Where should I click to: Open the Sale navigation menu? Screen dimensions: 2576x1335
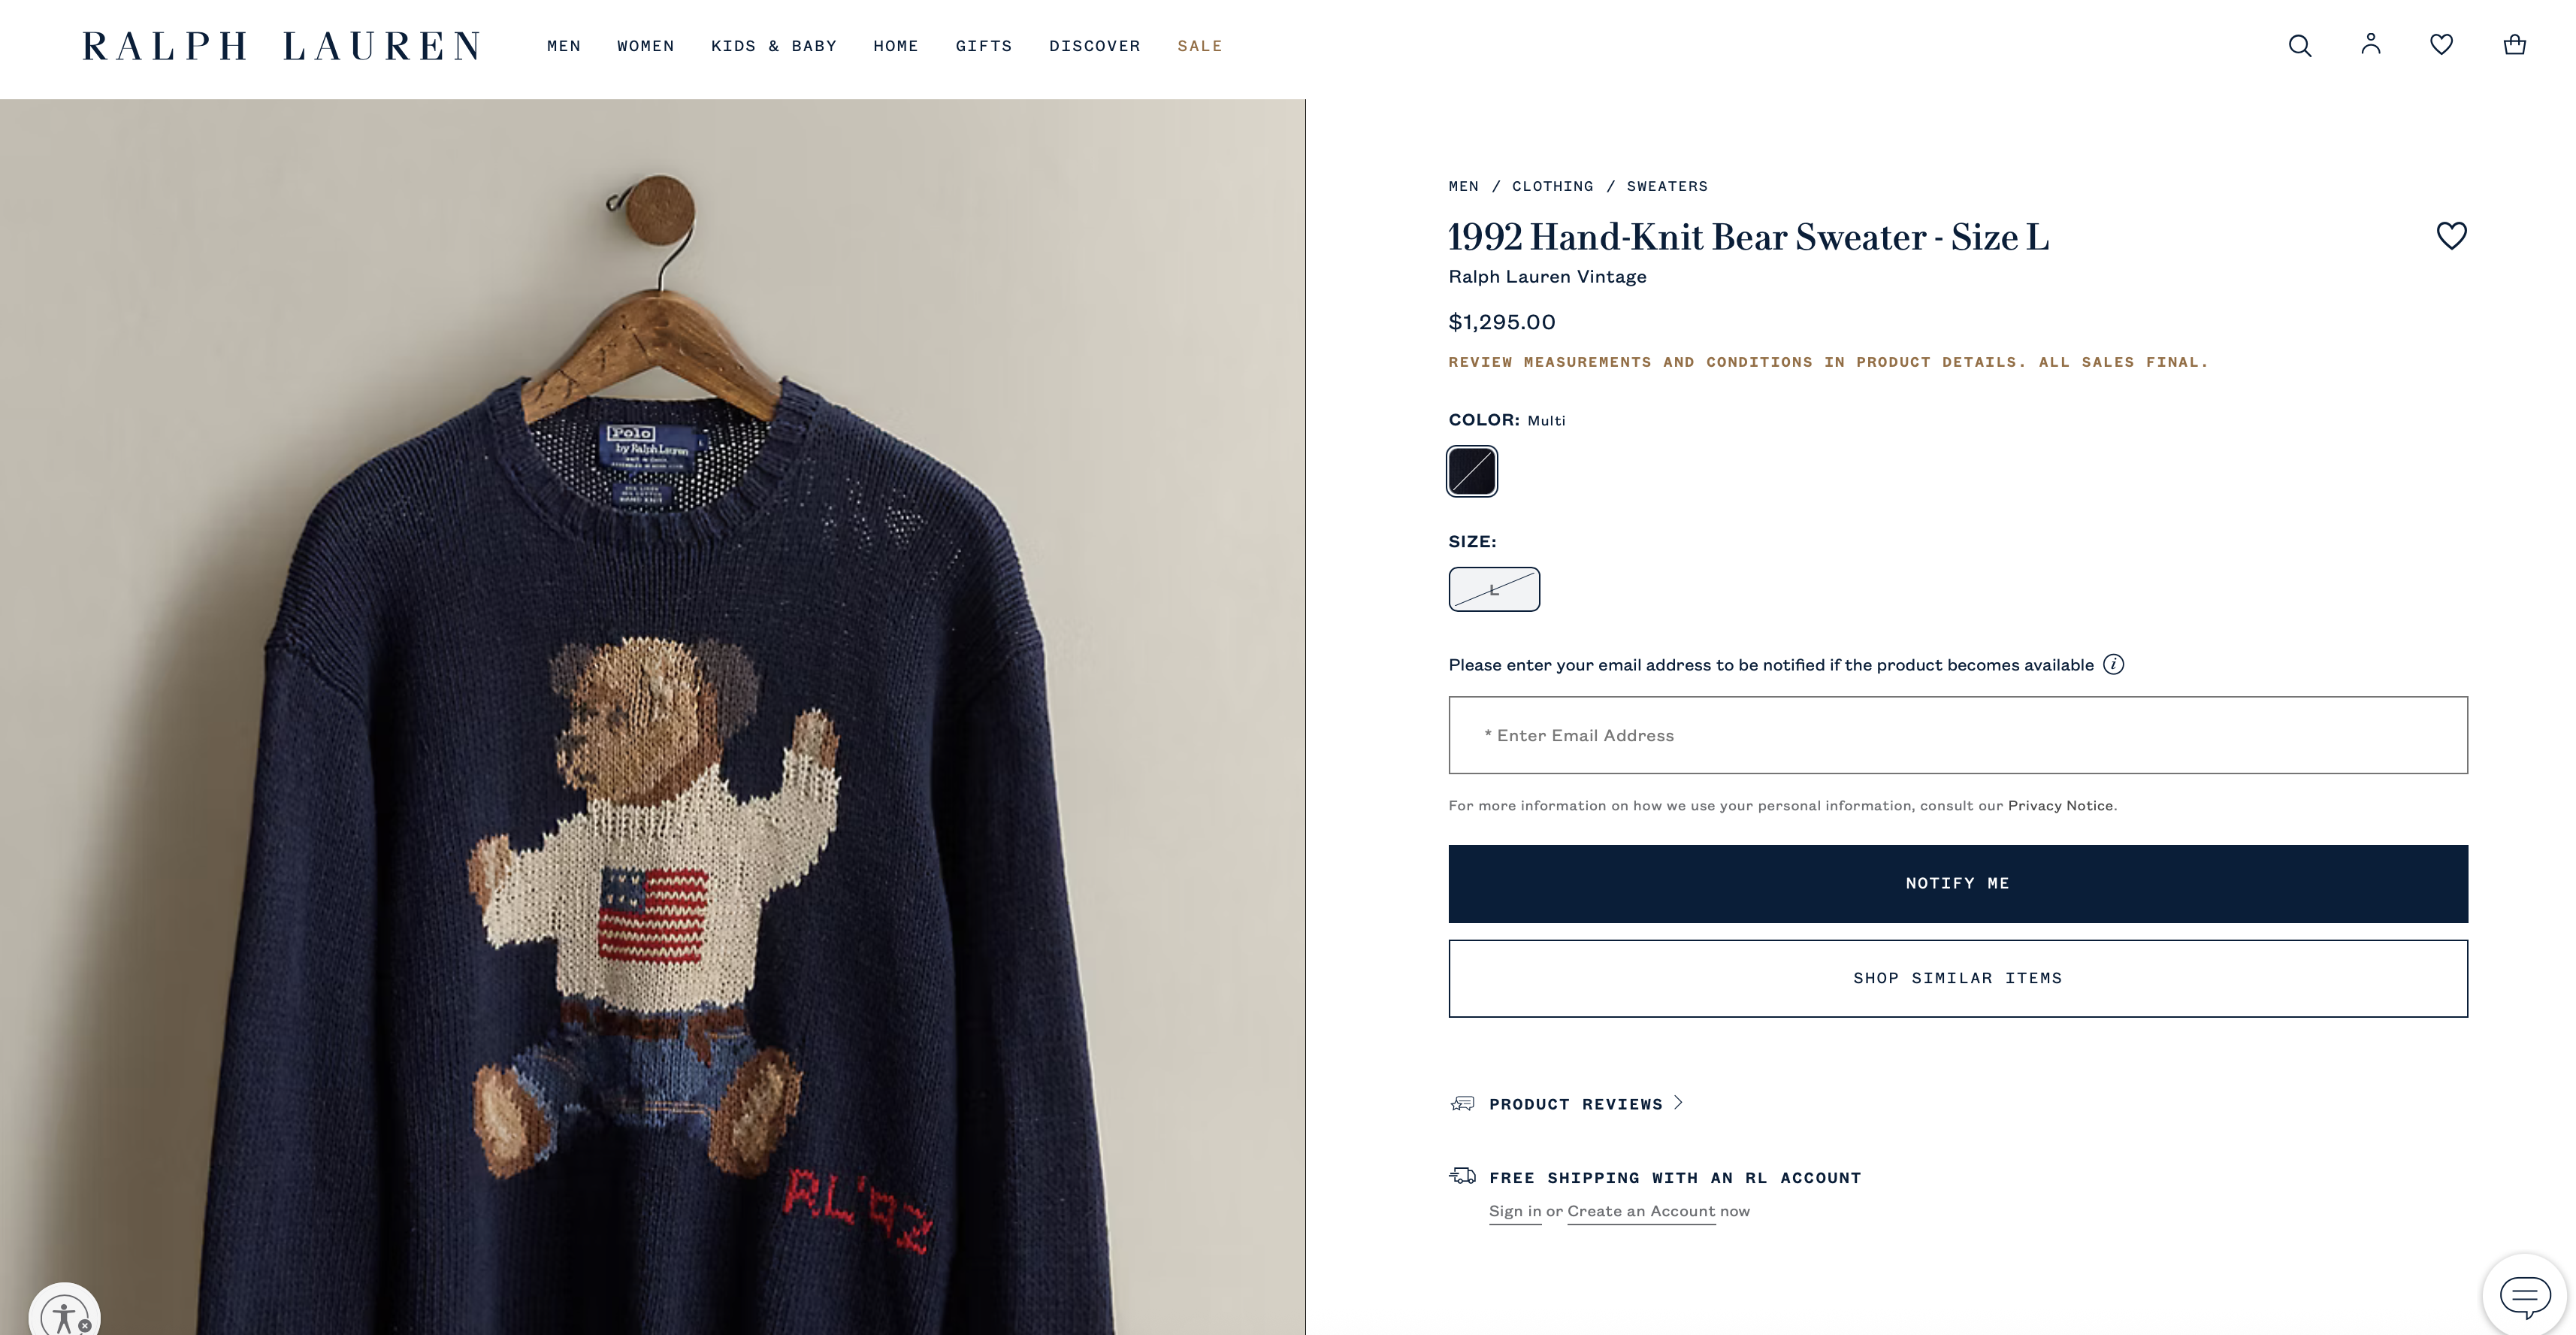click(x=1200, y=46)
